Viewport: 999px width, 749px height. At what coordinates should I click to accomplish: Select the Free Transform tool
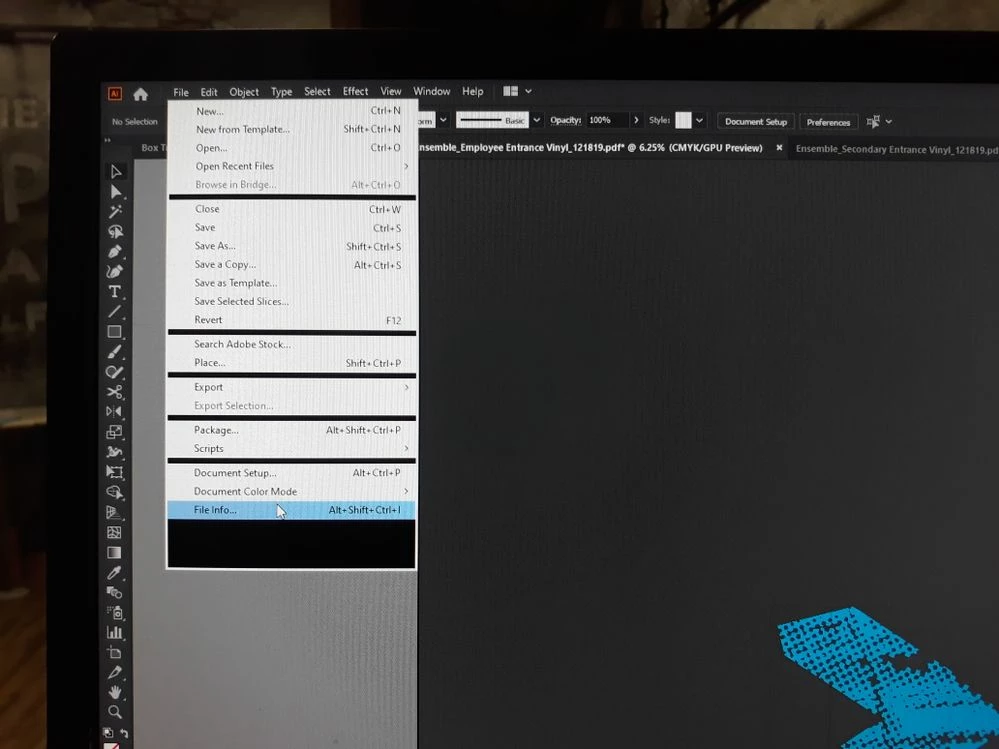[x=114, y=472]
